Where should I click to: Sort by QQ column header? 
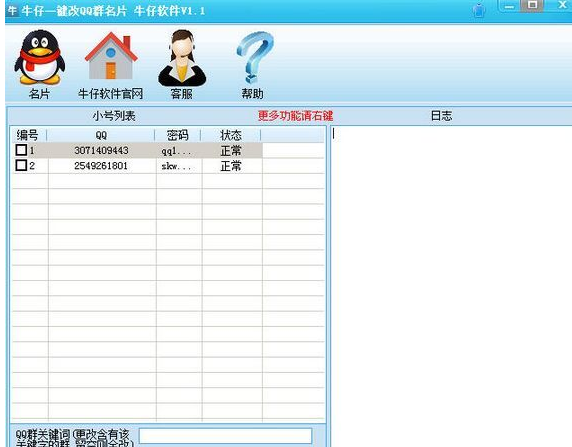[101, 135]
